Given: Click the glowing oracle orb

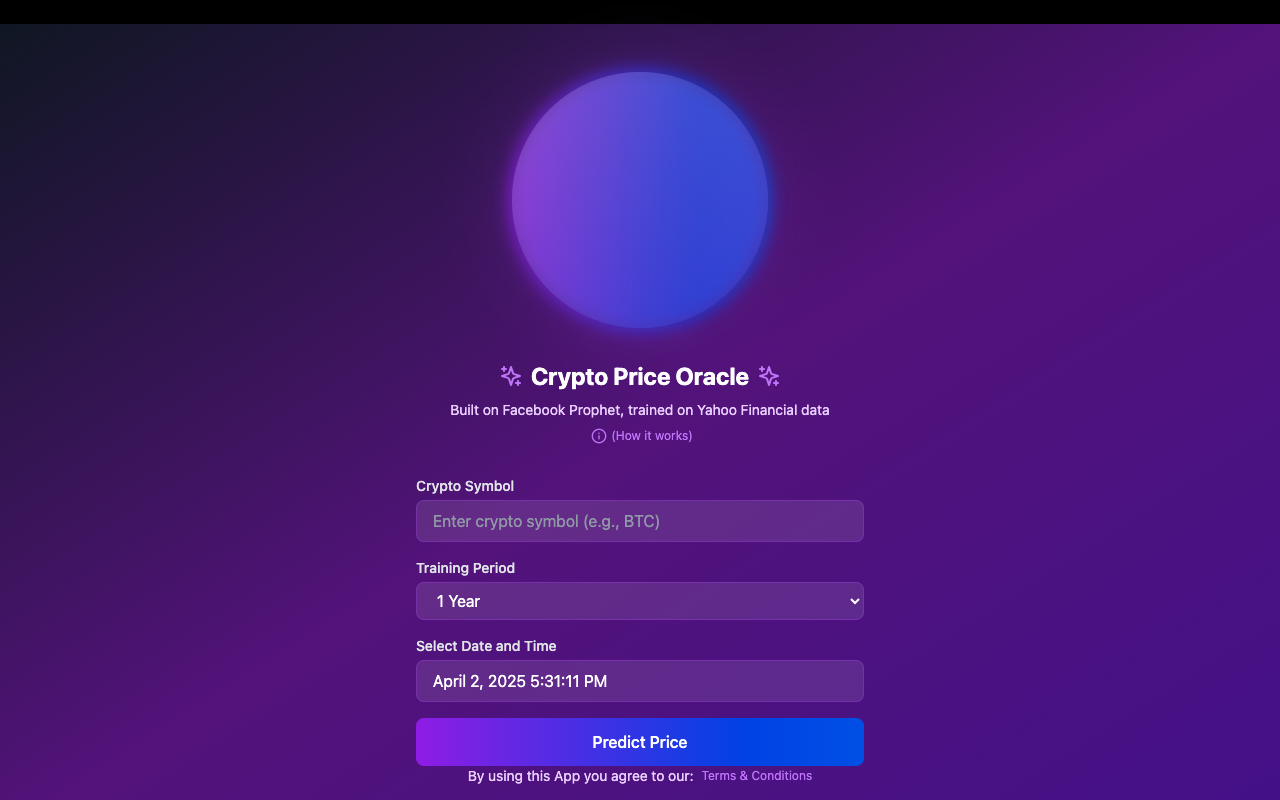Looking at the screenshot, I should (x=640, y=200).
